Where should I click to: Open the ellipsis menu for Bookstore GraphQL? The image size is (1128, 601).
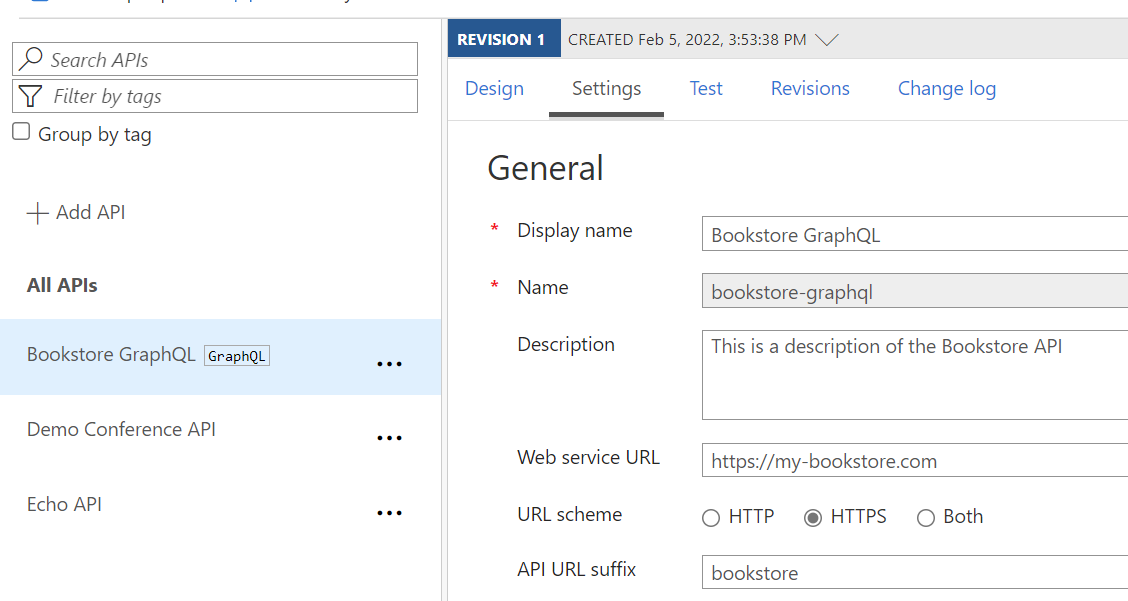click(x=389, y=364)
